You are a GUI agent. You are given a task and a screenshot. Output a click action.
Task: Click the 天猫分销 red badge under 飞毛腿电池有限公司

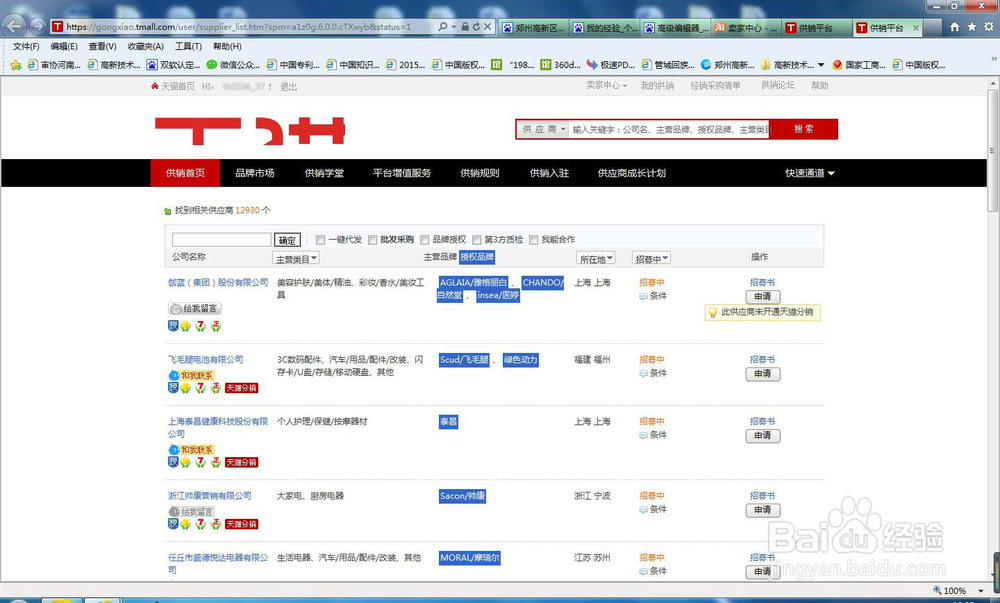tap(242, 388)
